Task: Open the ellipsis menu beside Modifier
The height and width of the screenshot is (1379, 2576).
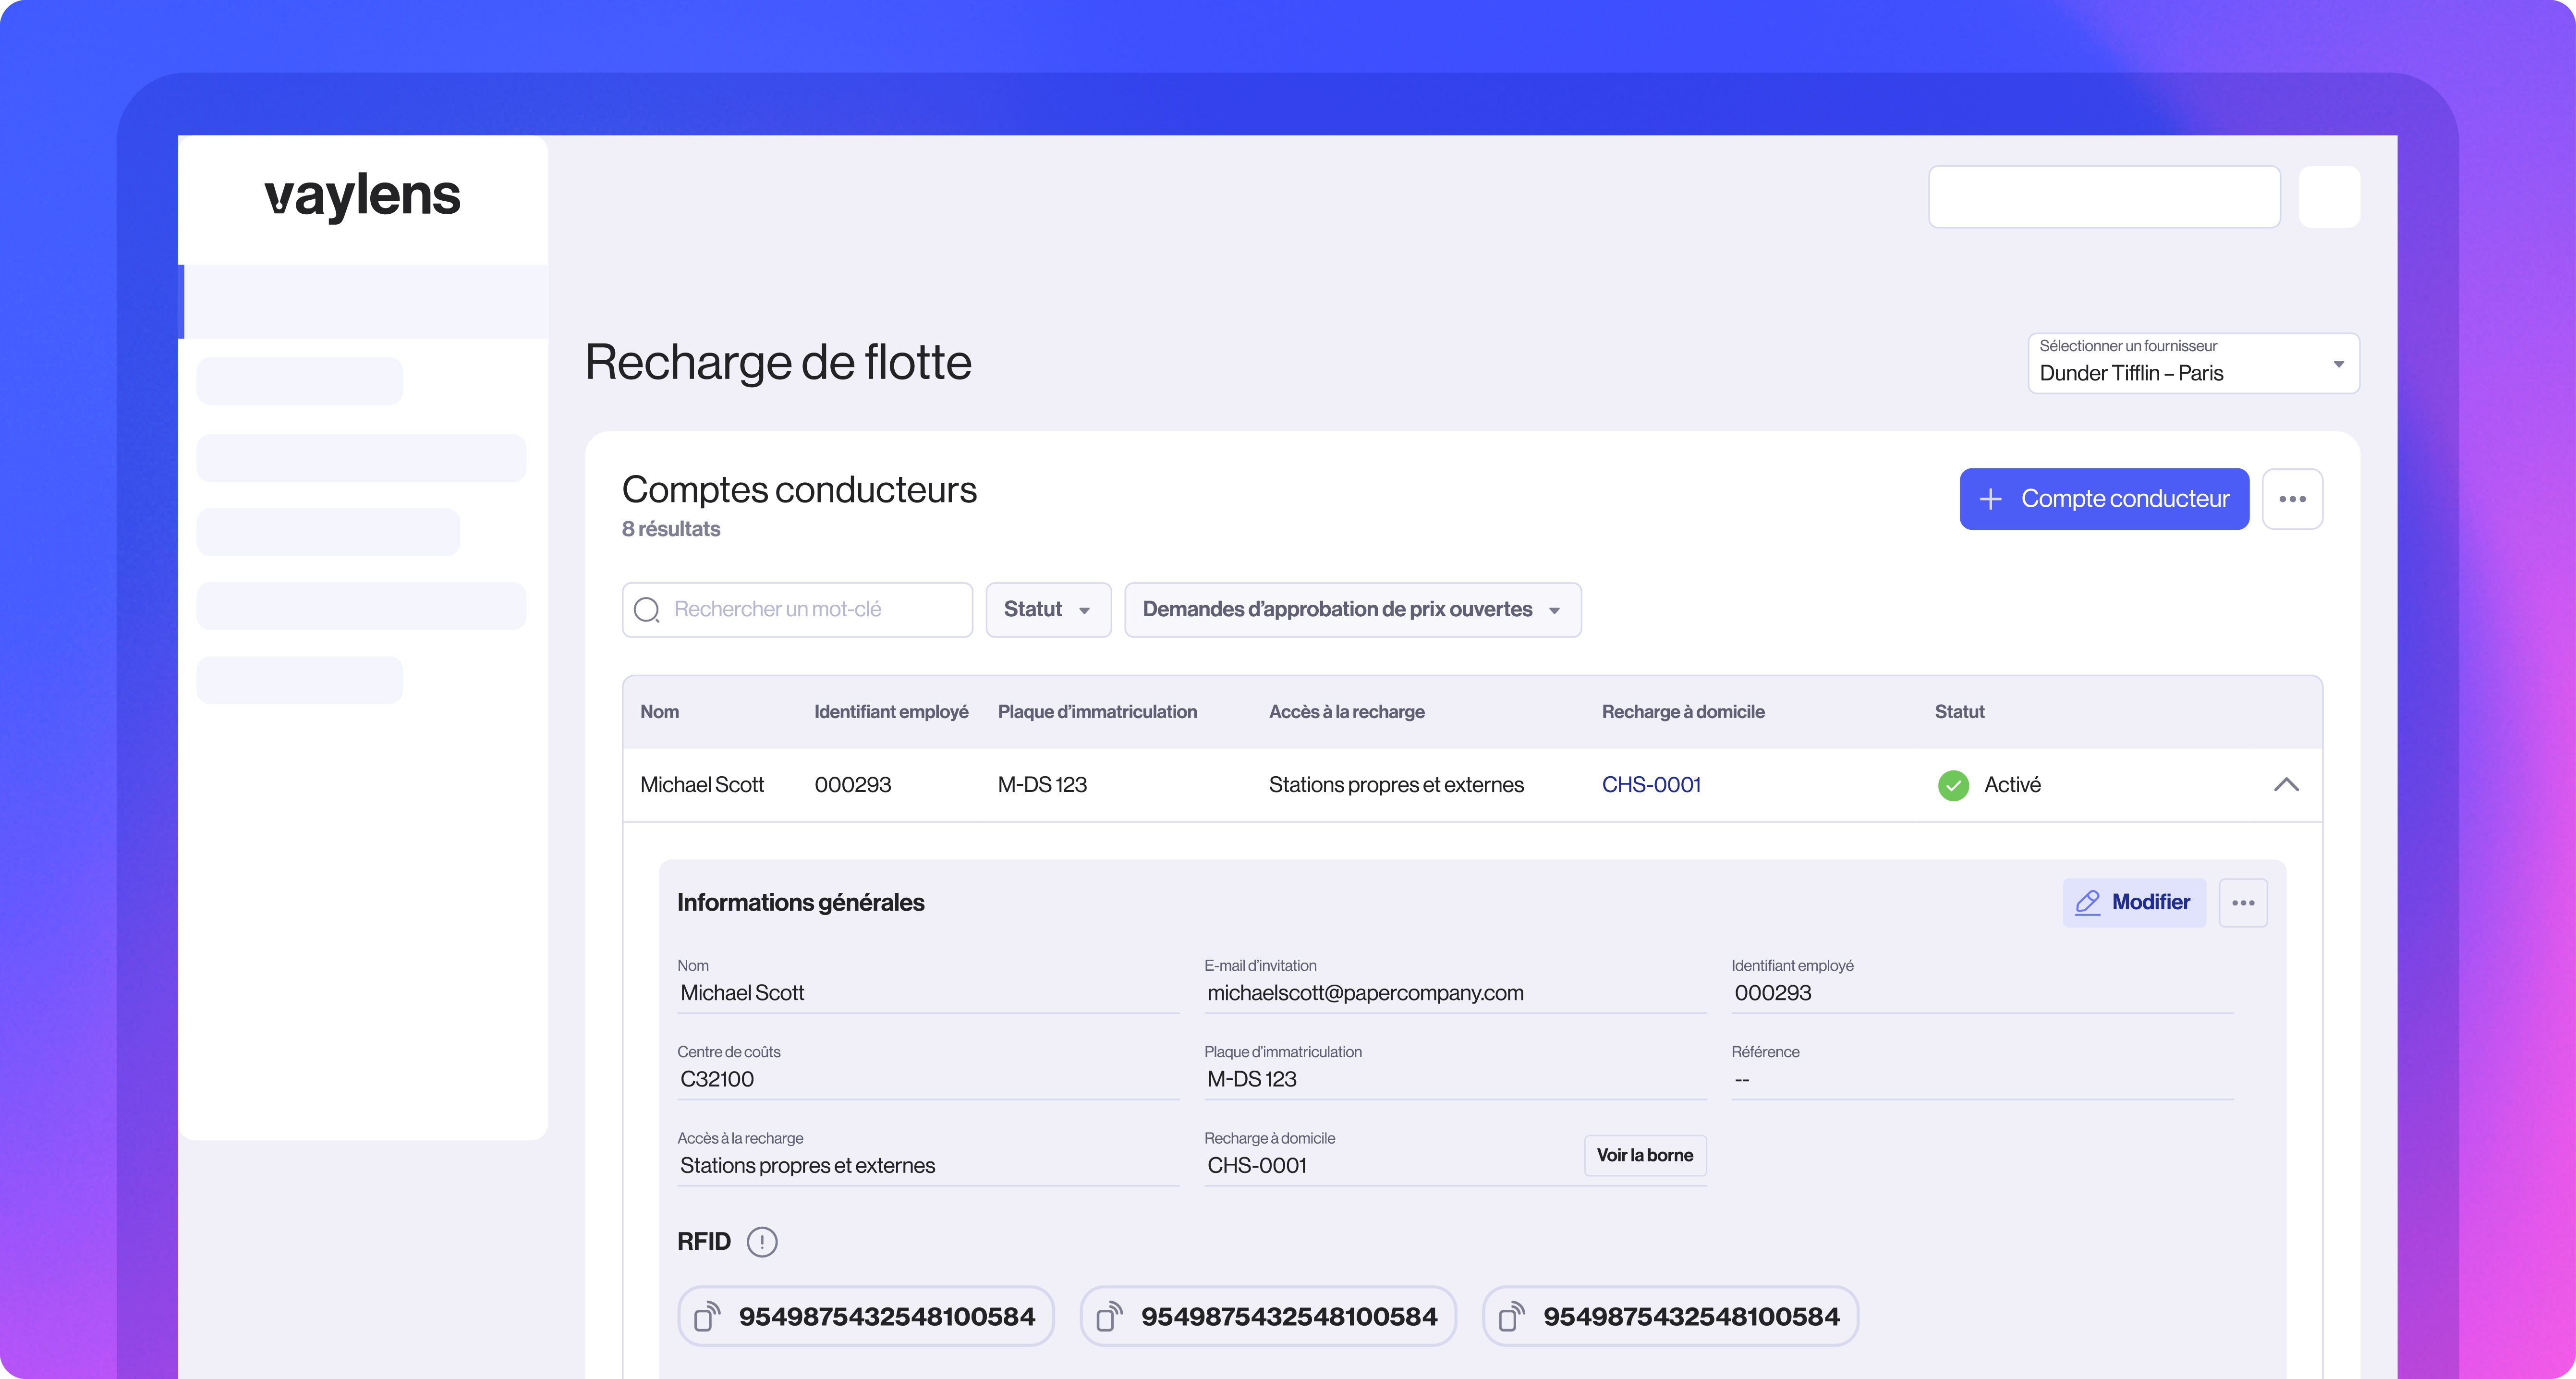Action: [2243, 902]
